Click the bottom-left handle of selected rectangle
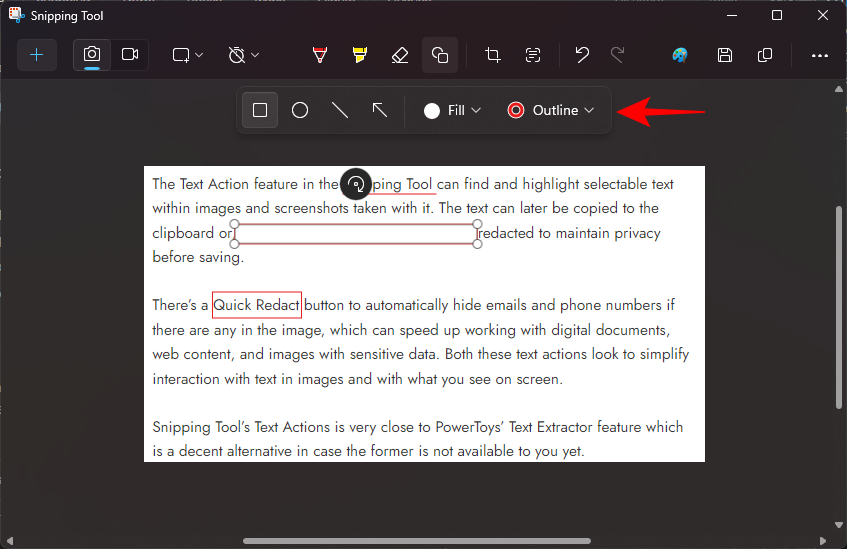The width and height of the screenshot is (847, 549). [234, 244]
